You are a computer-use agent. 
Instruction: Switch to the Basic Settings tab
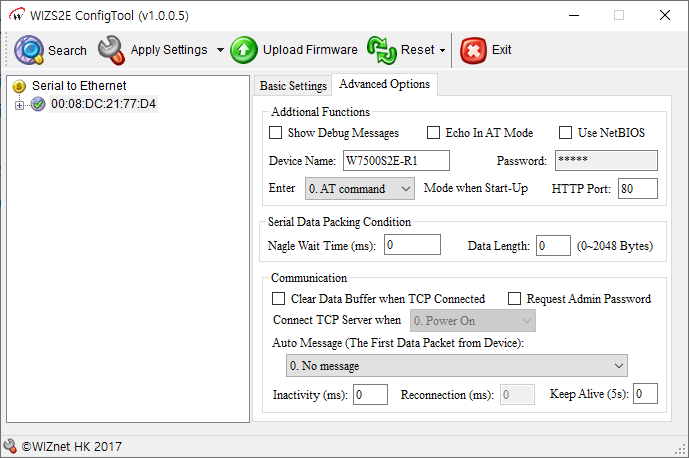pyautogui.click(x=293, y=86)
